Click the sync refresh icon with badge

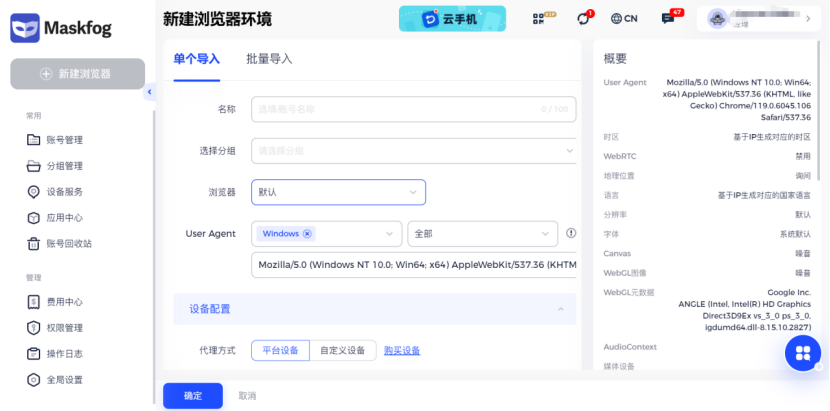584,19
